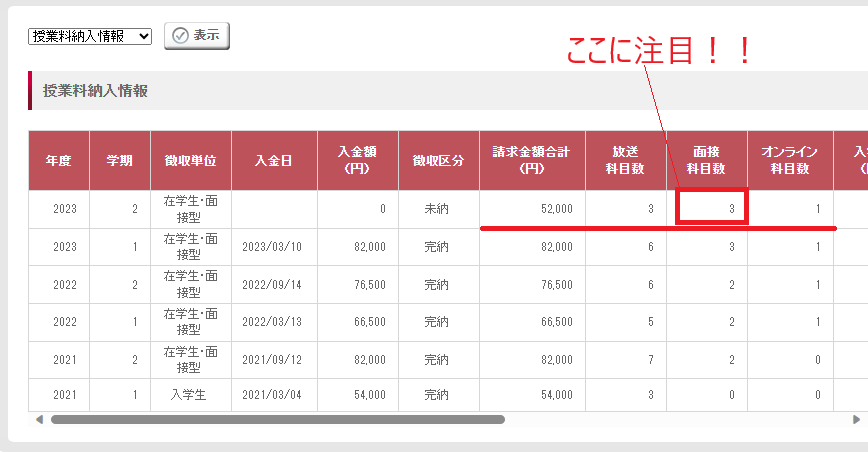The height and width of the screenshot is (452, 868).
Task: Click 在学生・面接型 in the 未納 row
Action: [x=190, y=209]
